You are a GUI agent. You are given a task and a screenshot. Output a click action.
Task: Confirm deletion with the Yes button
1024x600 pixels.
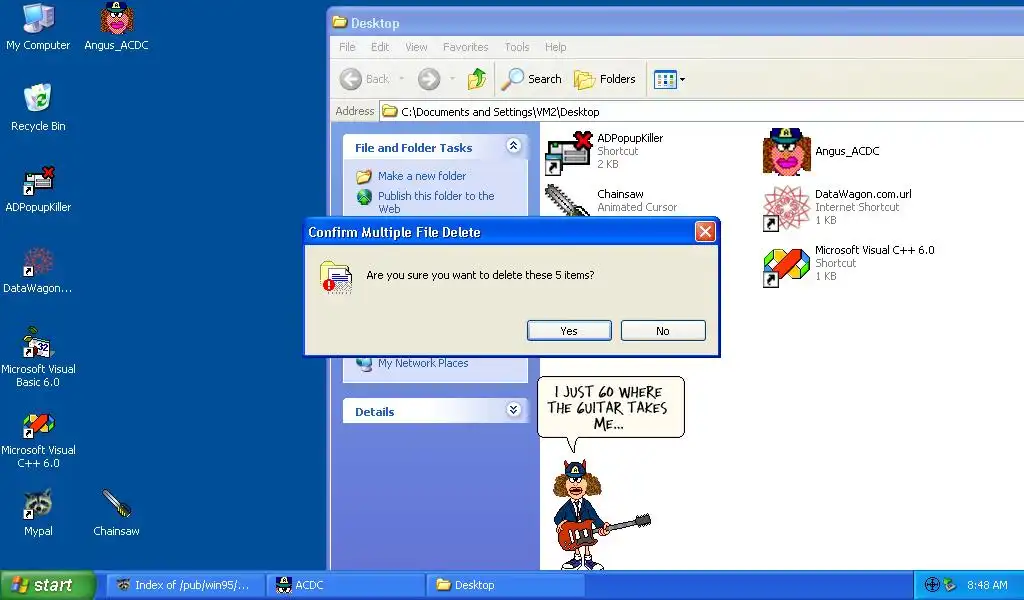569,330
